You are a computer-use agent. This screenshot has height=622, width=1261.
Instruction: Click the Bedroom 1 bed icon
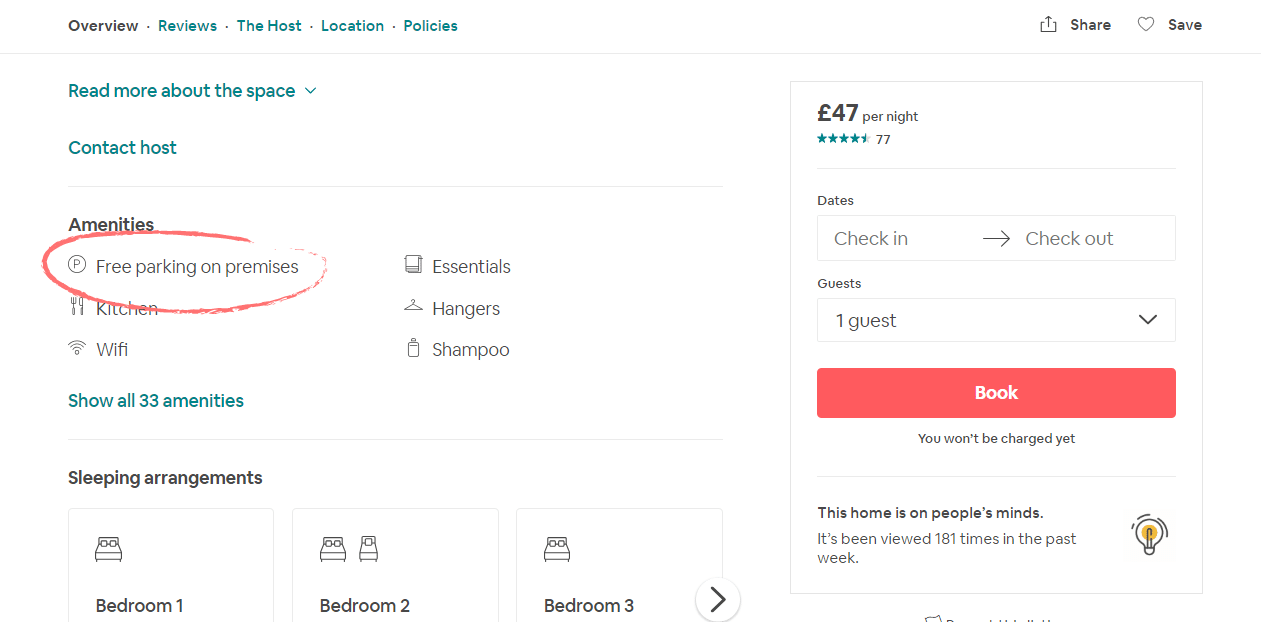point(109,548)
